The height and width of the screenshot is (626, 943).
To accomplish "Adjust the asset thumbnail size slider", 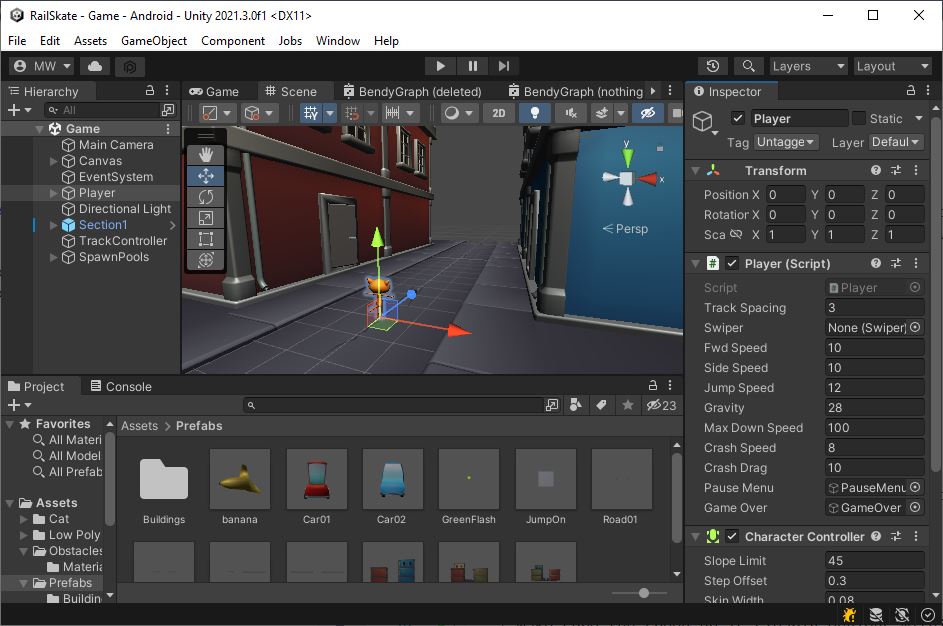I will tap(644, 593).
